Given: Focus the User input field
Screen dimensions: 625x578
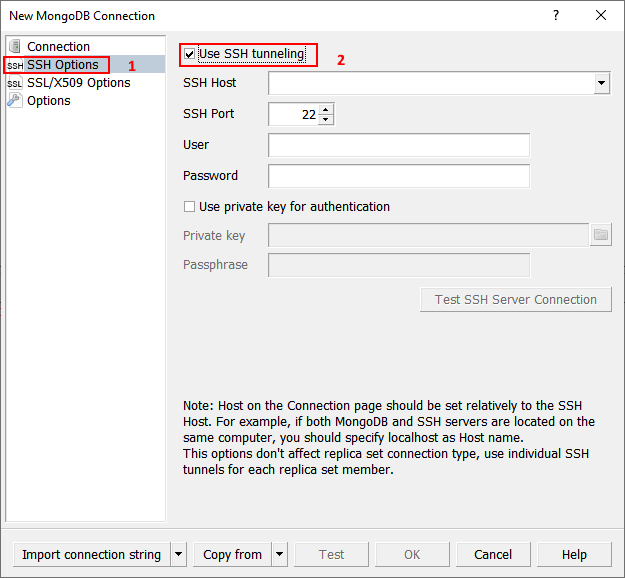Looking at the screenshot, I should pos(399,145).
